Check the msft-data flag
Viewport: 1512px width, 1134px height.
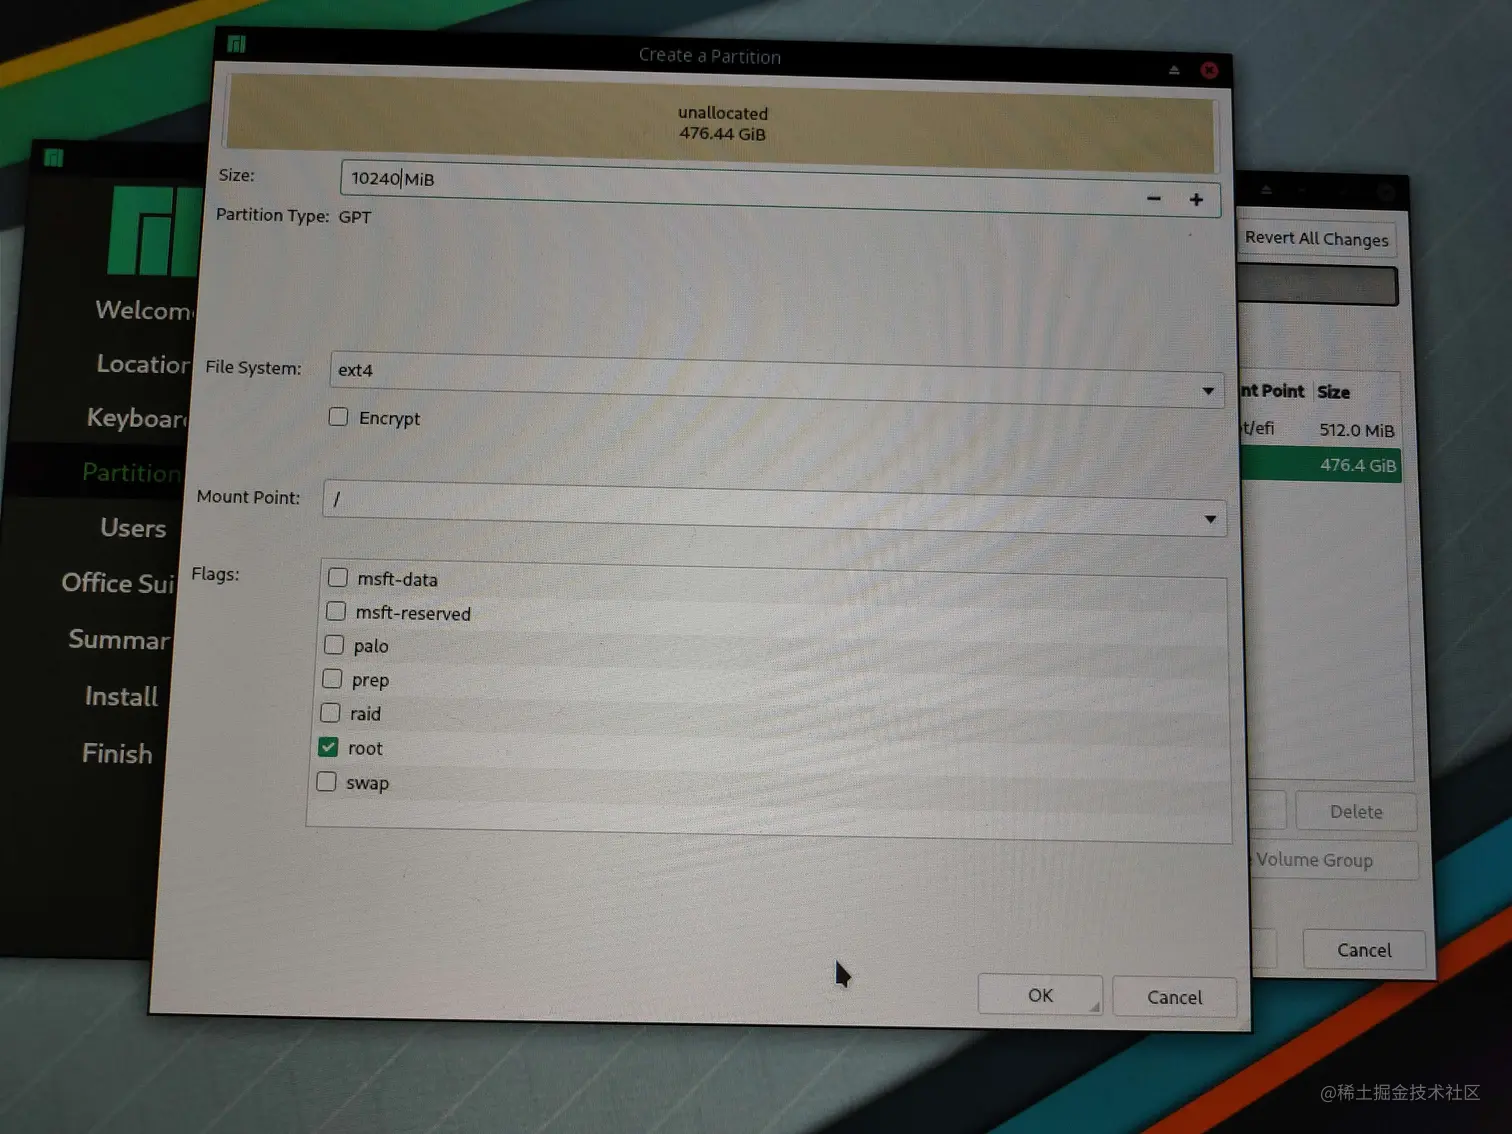click(337, 577)
